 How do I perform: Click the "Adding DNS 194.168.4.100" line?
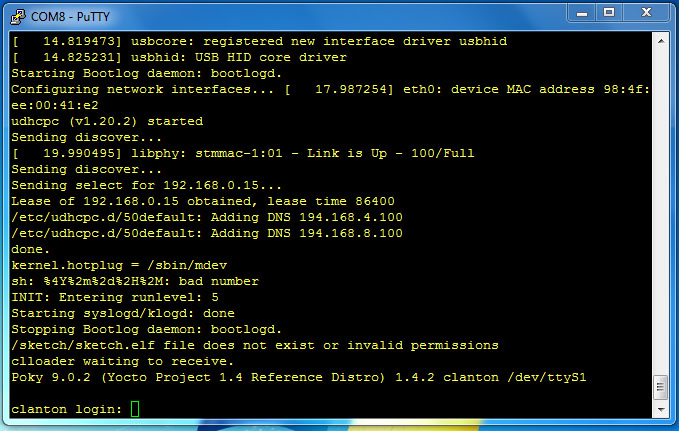[x=206, y=217]
